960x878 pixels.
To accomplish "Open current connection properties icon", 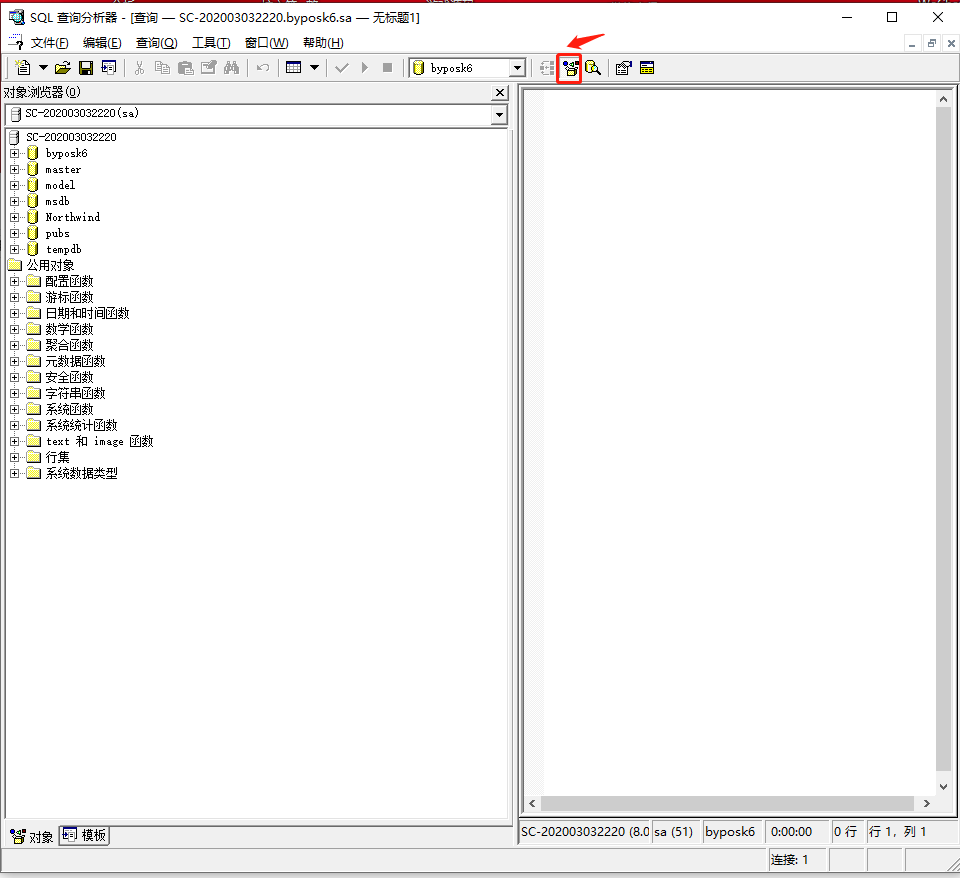I will 623,67.
